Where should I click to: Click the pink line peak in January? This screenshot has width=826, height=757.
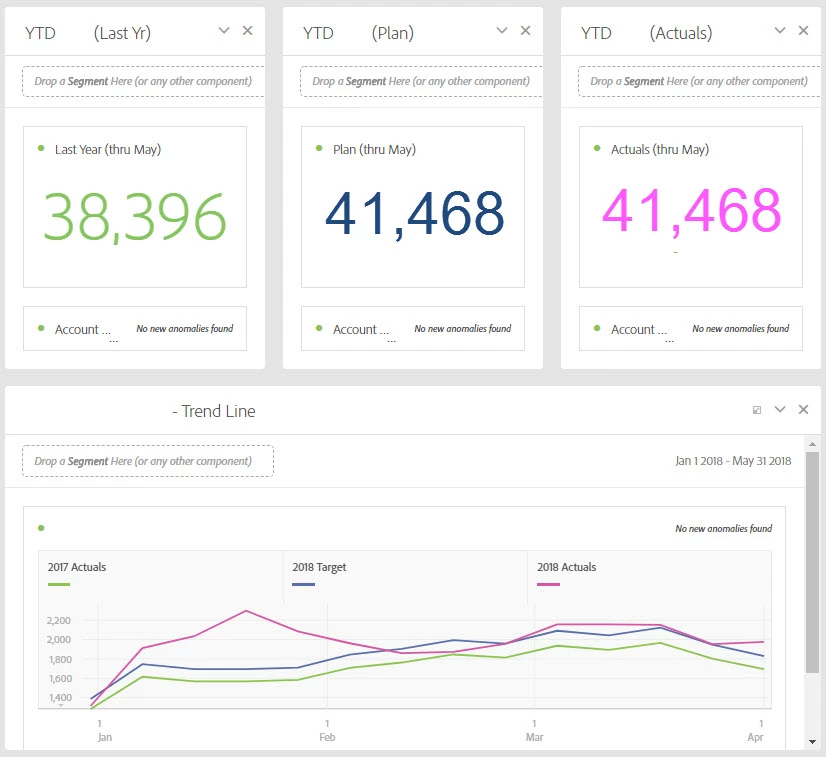click(x=246, y=611)
